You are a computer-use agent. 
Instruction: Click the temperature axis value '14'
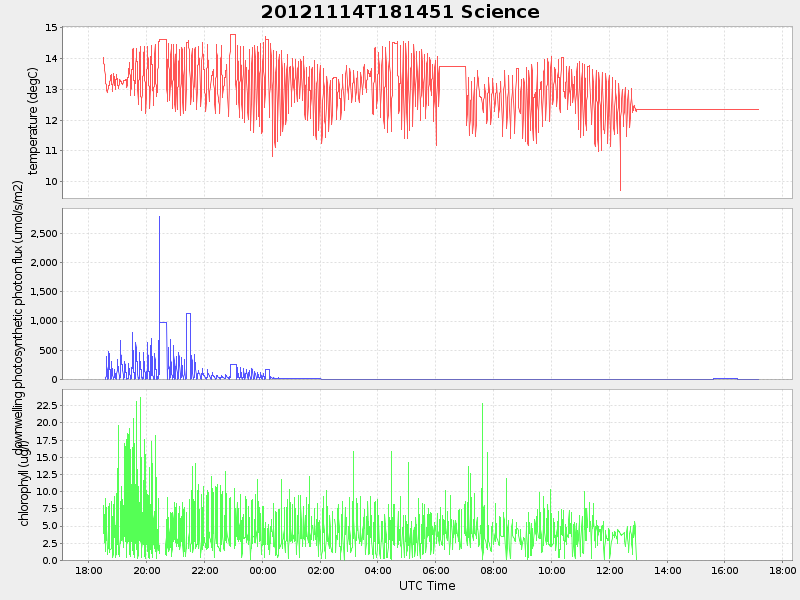point(52,59)
